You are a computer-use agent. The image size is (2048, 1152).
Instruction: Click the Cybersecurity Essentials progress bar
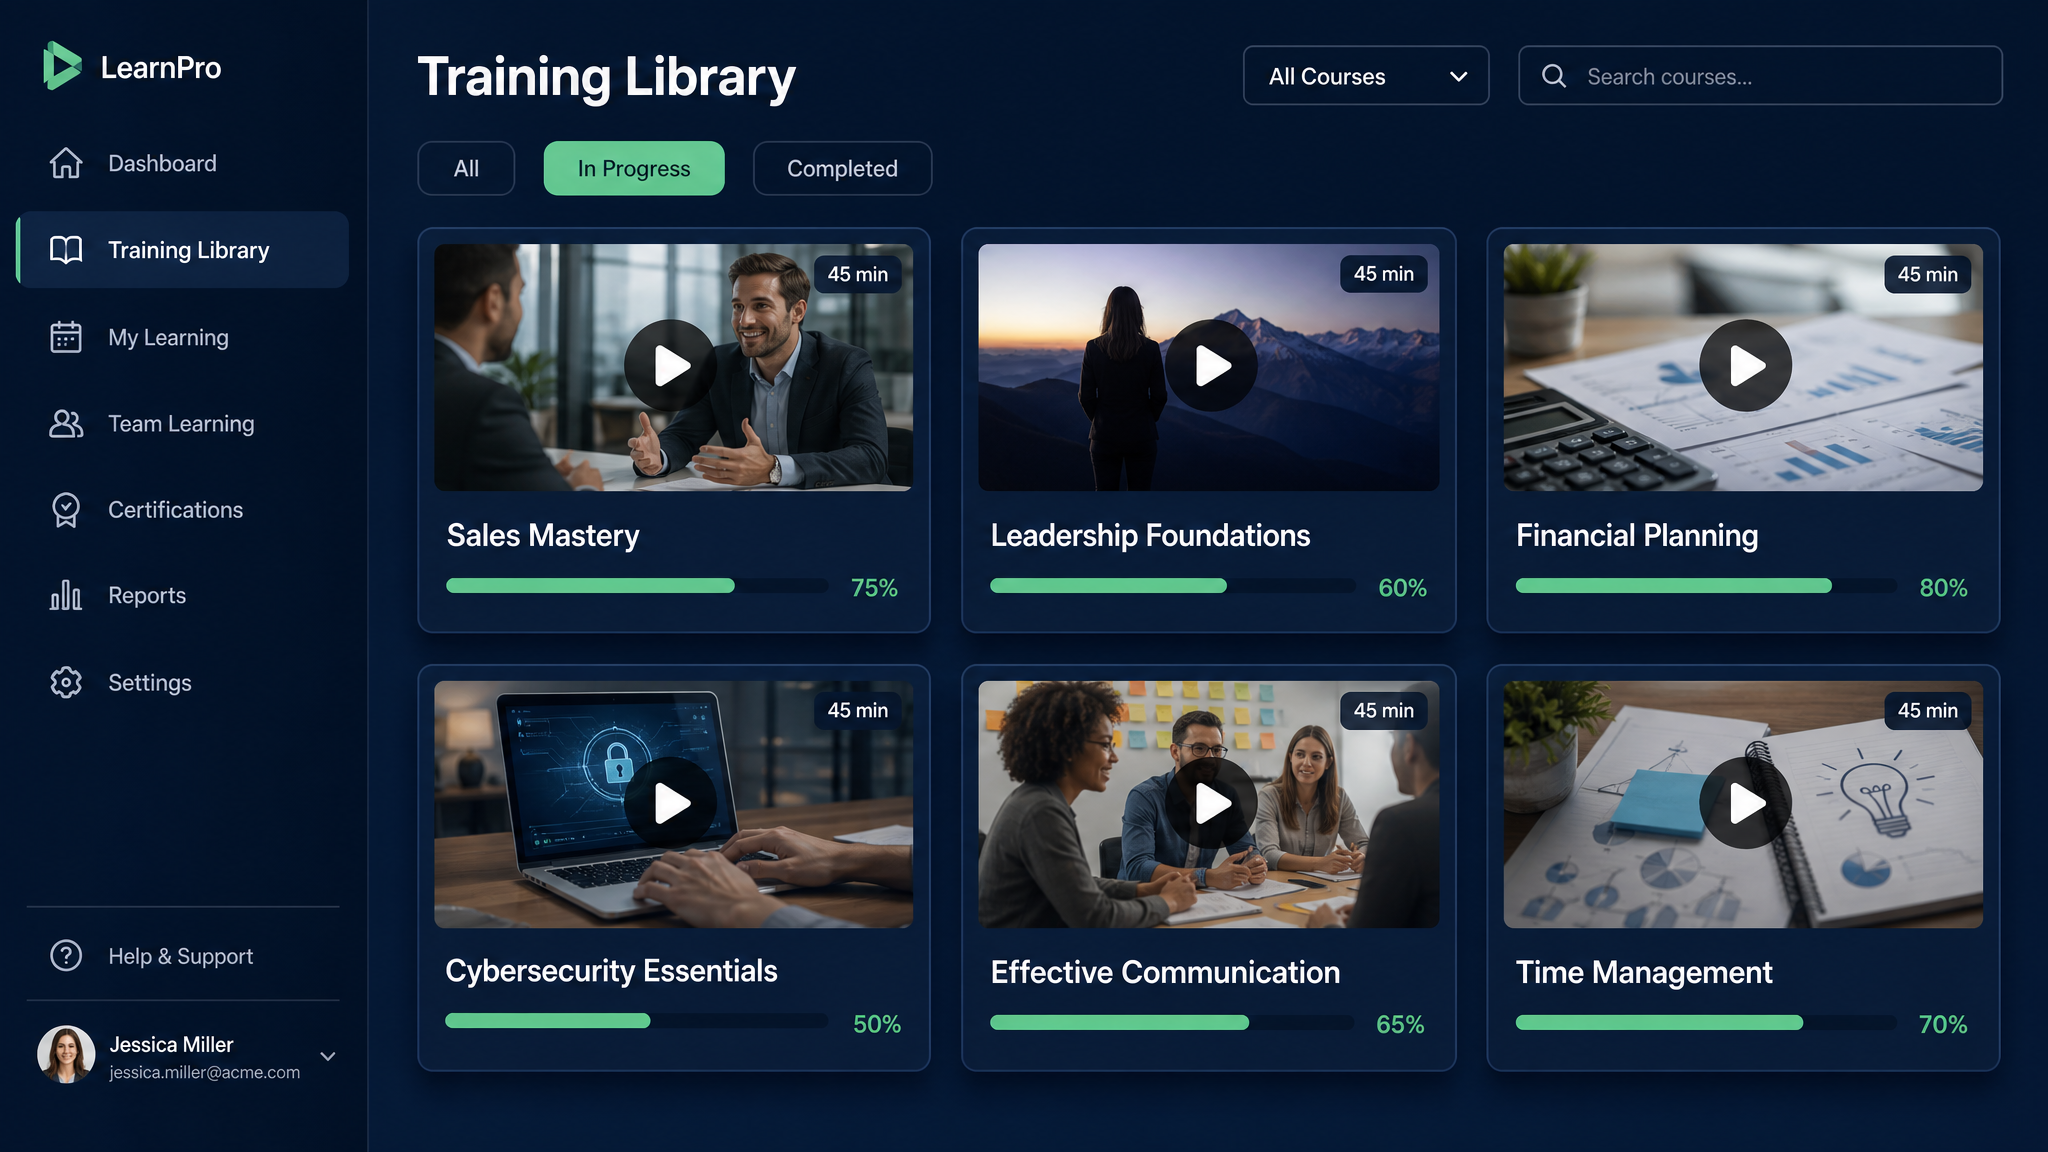[x=637, y=1021]
